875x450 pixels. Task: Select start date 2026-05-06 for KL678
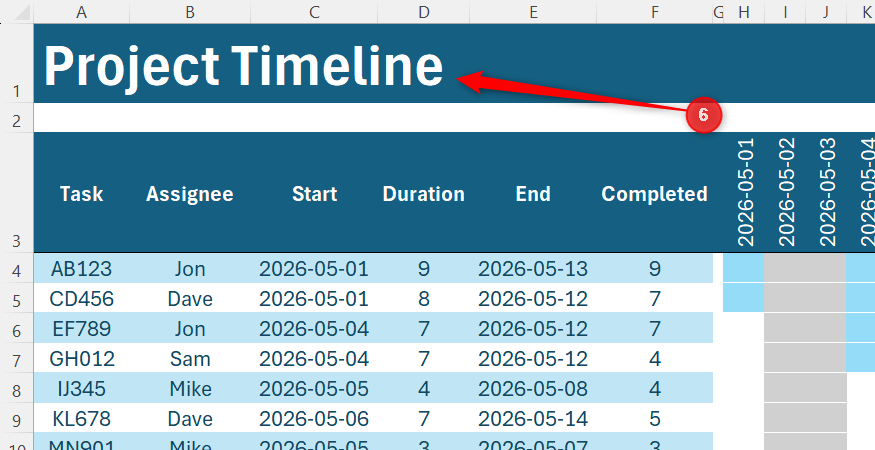click(x=314, y=418)
